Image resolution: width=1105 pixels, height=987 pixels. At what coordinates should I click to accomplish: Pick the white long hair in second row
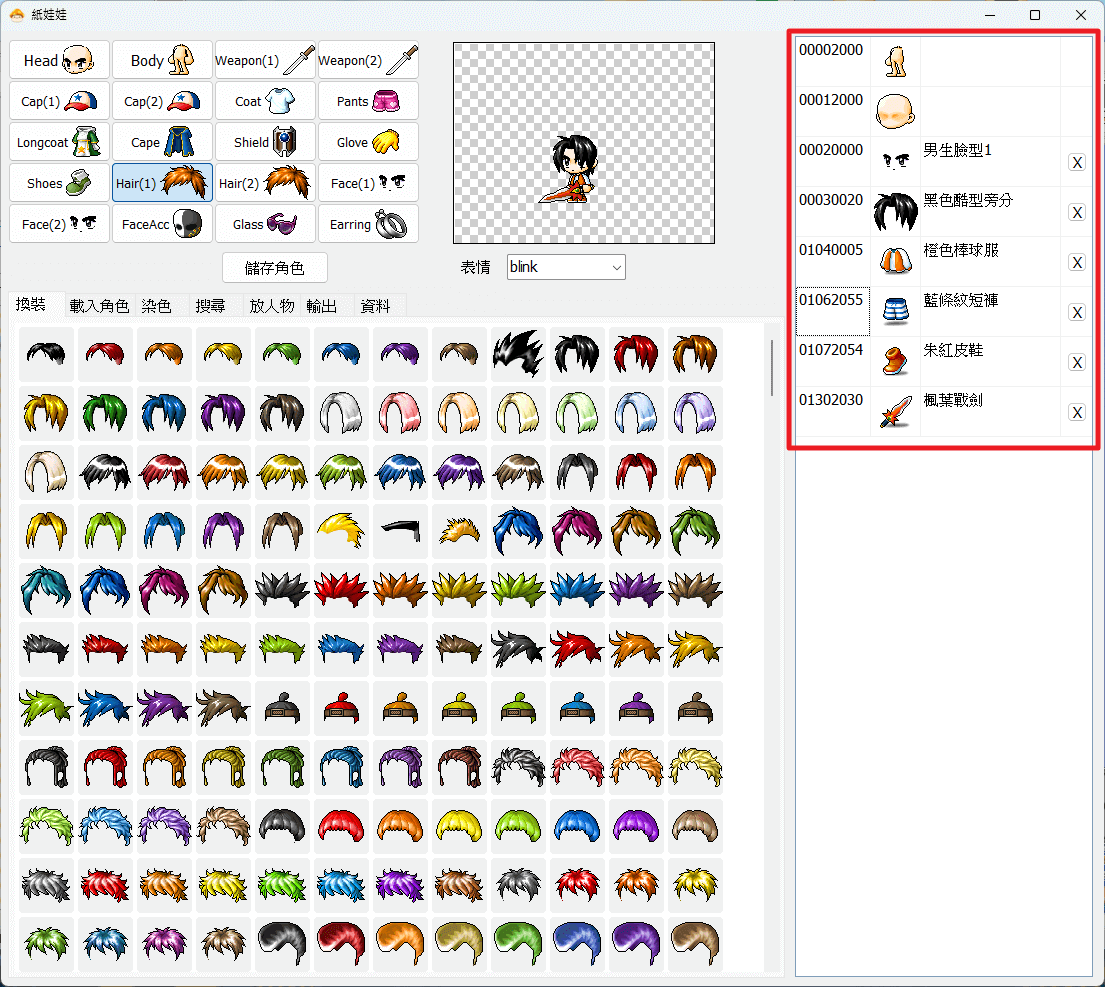(x=341, y=413)
